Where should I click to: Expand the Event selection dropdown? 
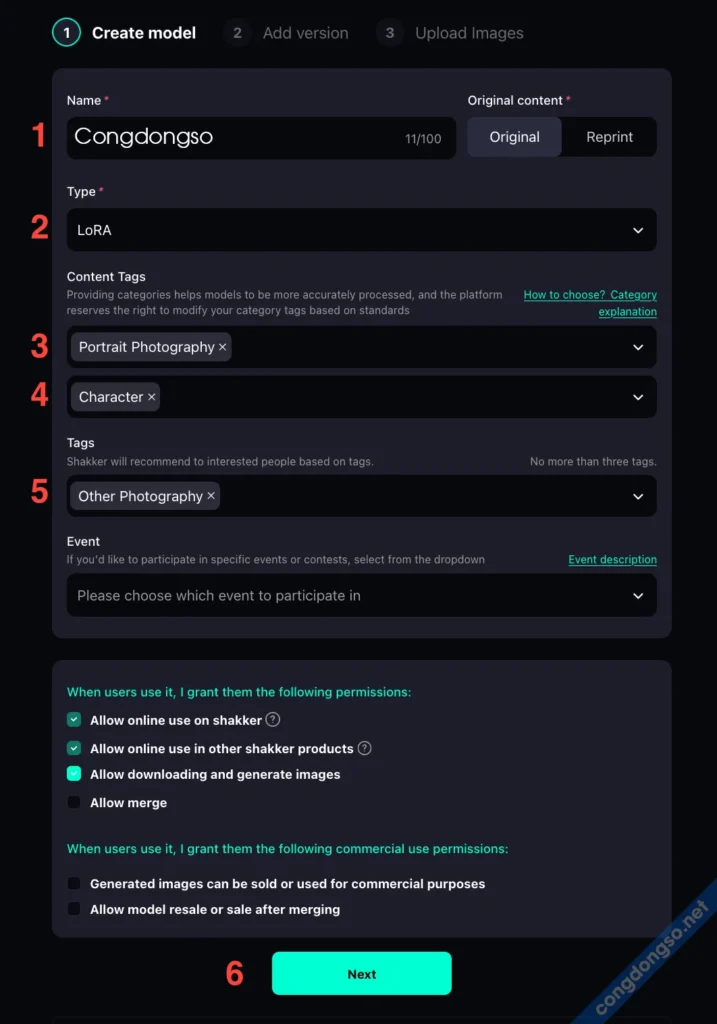pyautogui.click(x=361, y=595)
